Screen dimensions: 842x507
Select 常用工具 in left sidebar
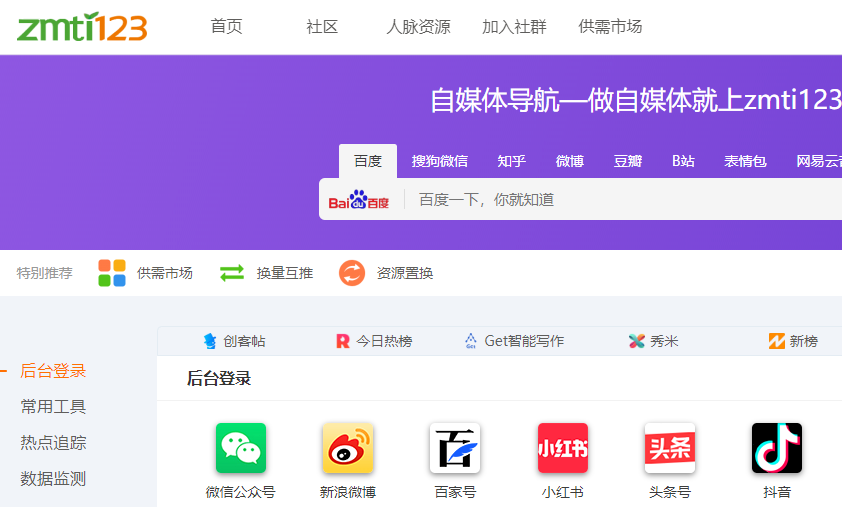[x=53, y=407]
